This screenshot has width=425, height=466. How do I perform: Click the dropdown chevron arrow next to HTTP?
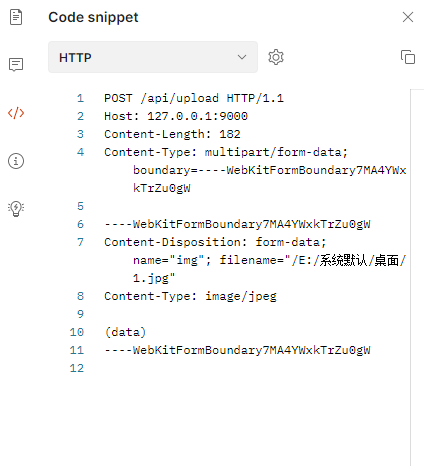(242, 57)
